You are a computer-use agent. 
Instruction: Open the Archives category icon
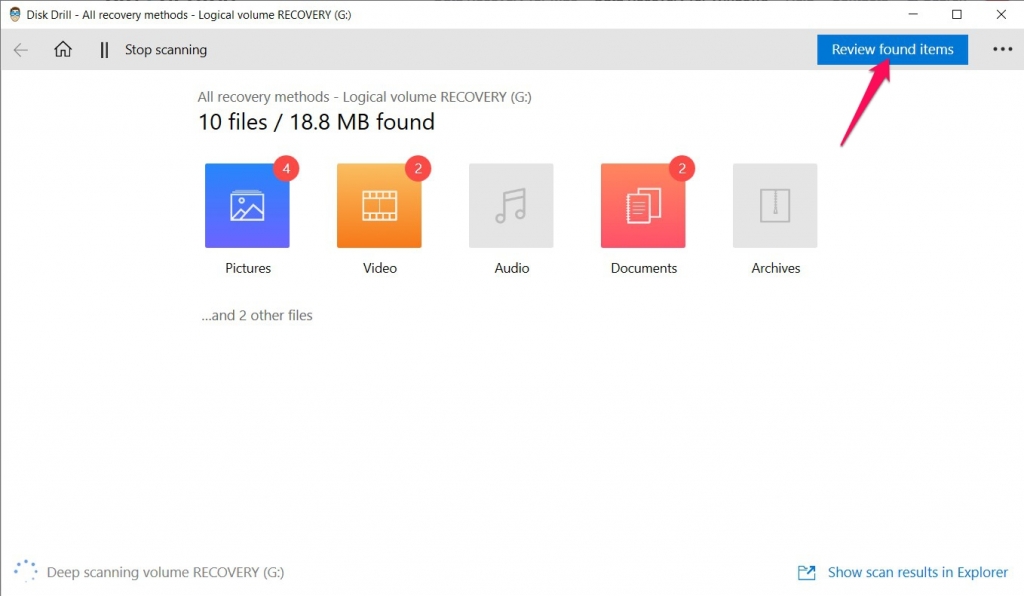click(x=775, y=205)
